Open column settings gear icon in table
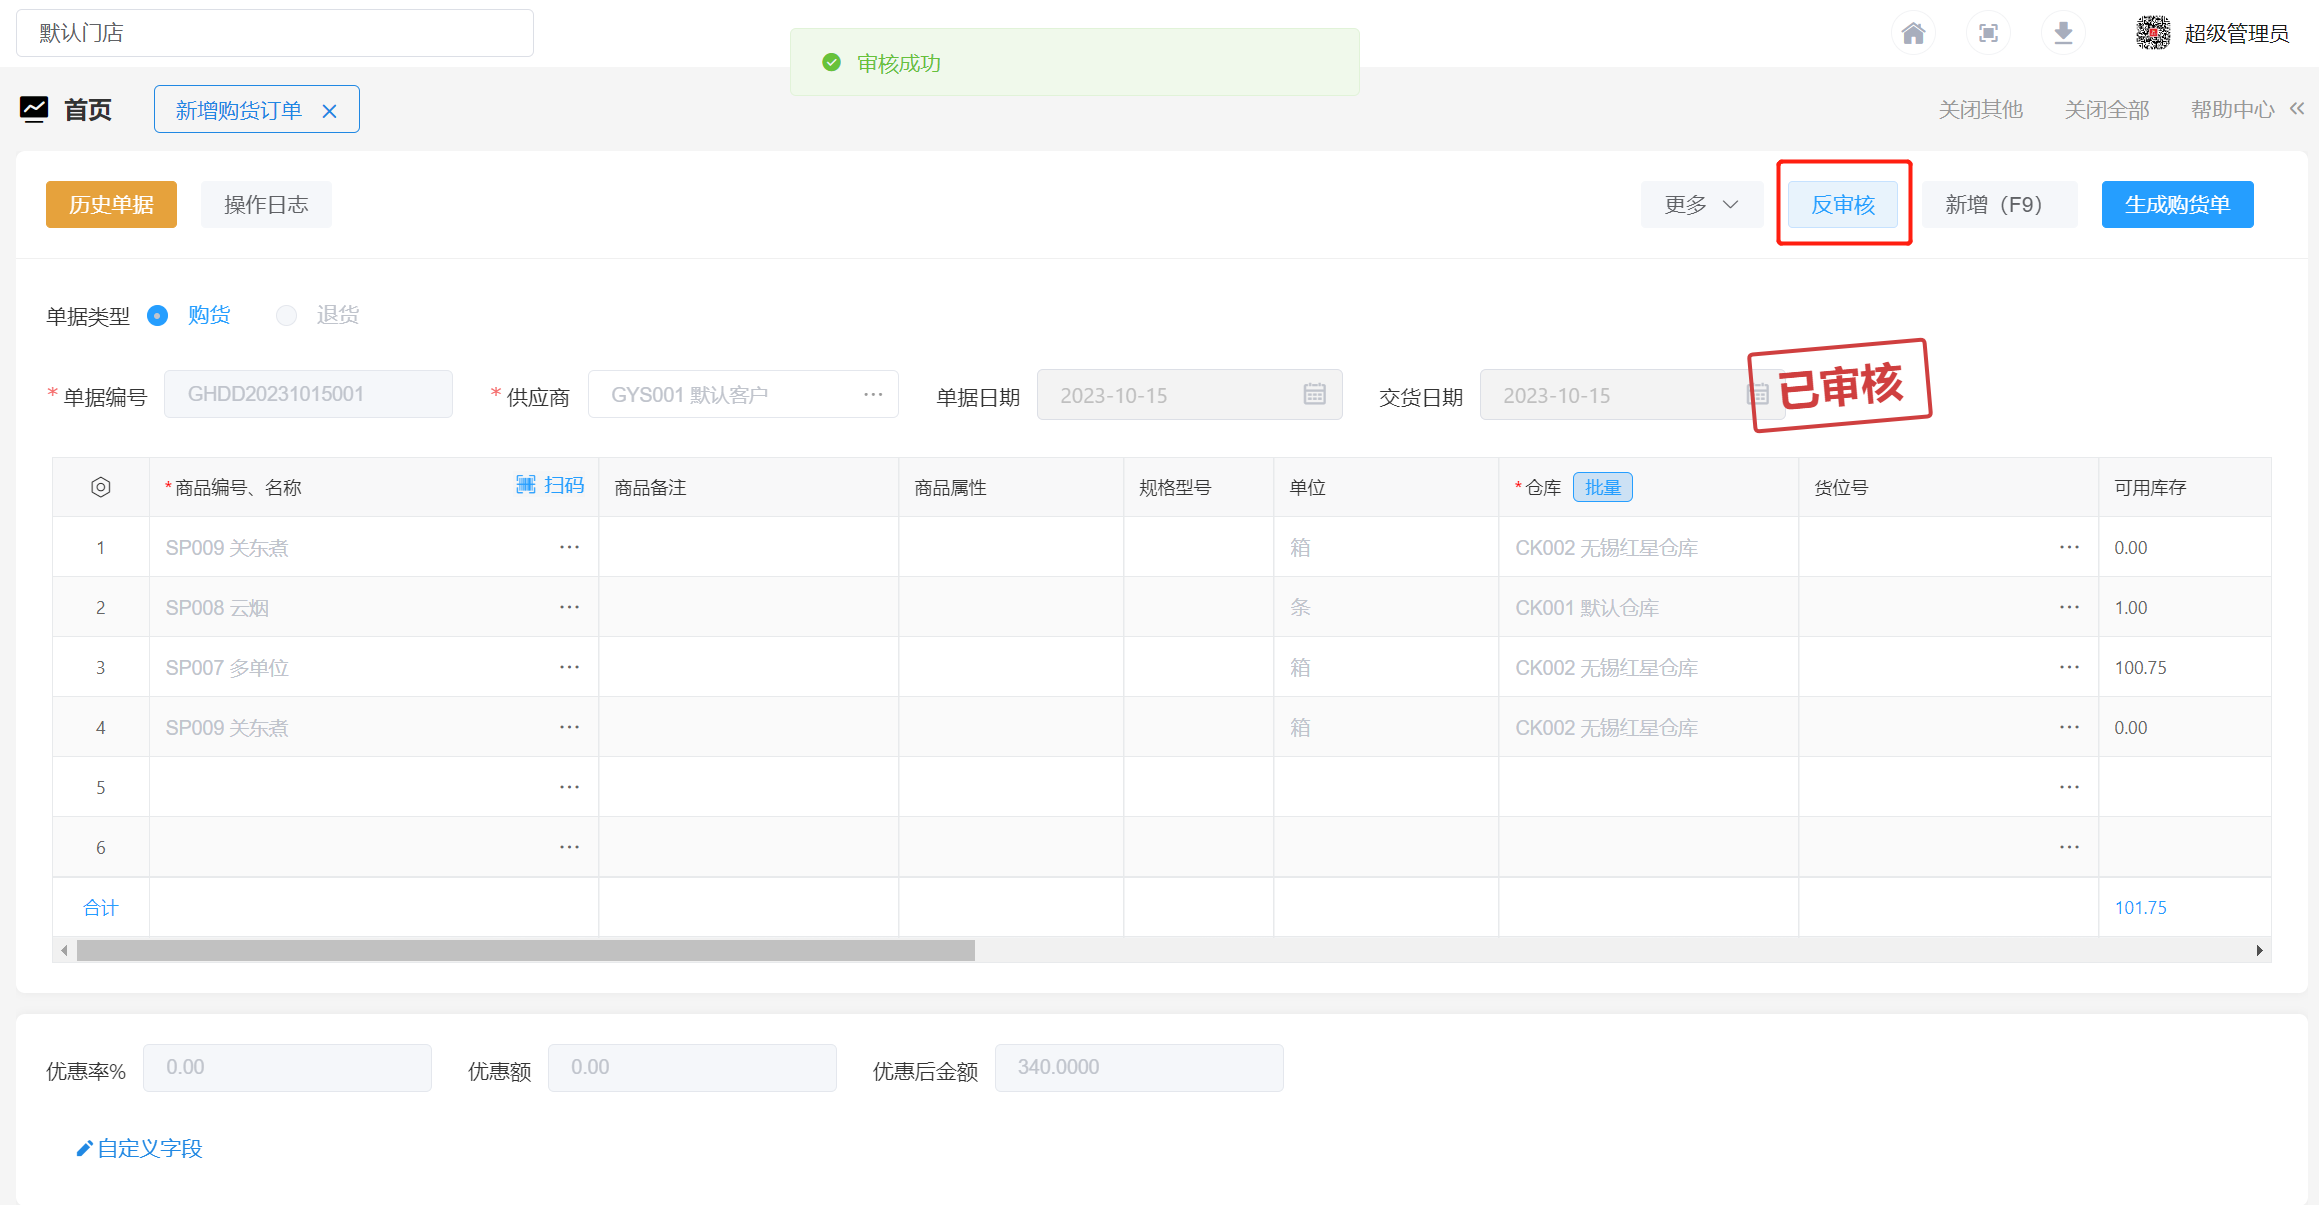The height and width of the screenshot is (1205, 2319). 100,487
